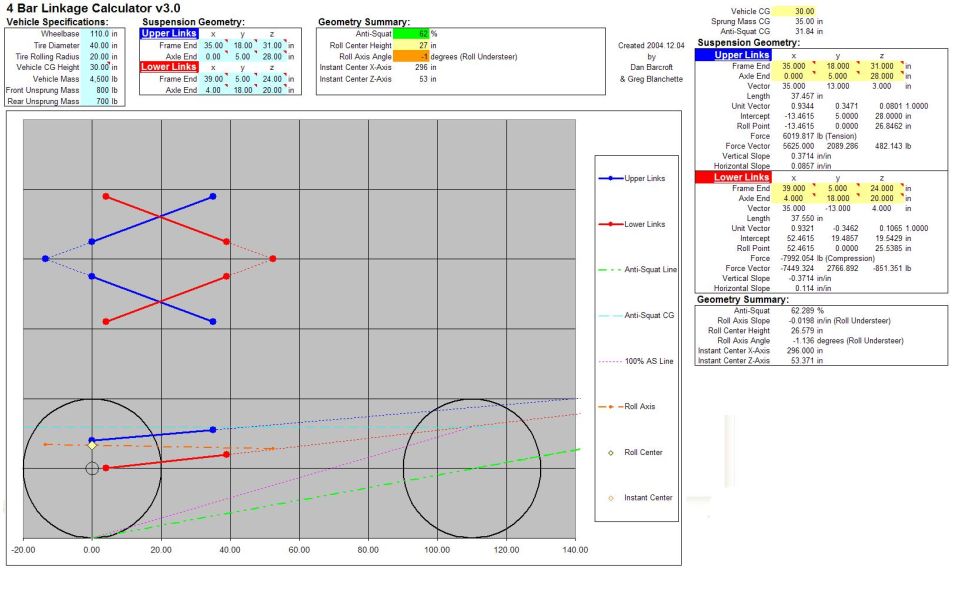The width and height of the screenshot is (960, 602).
Task: Select right-panel Upper Links Frame End x 35.000
Action: tap(793, 66)
